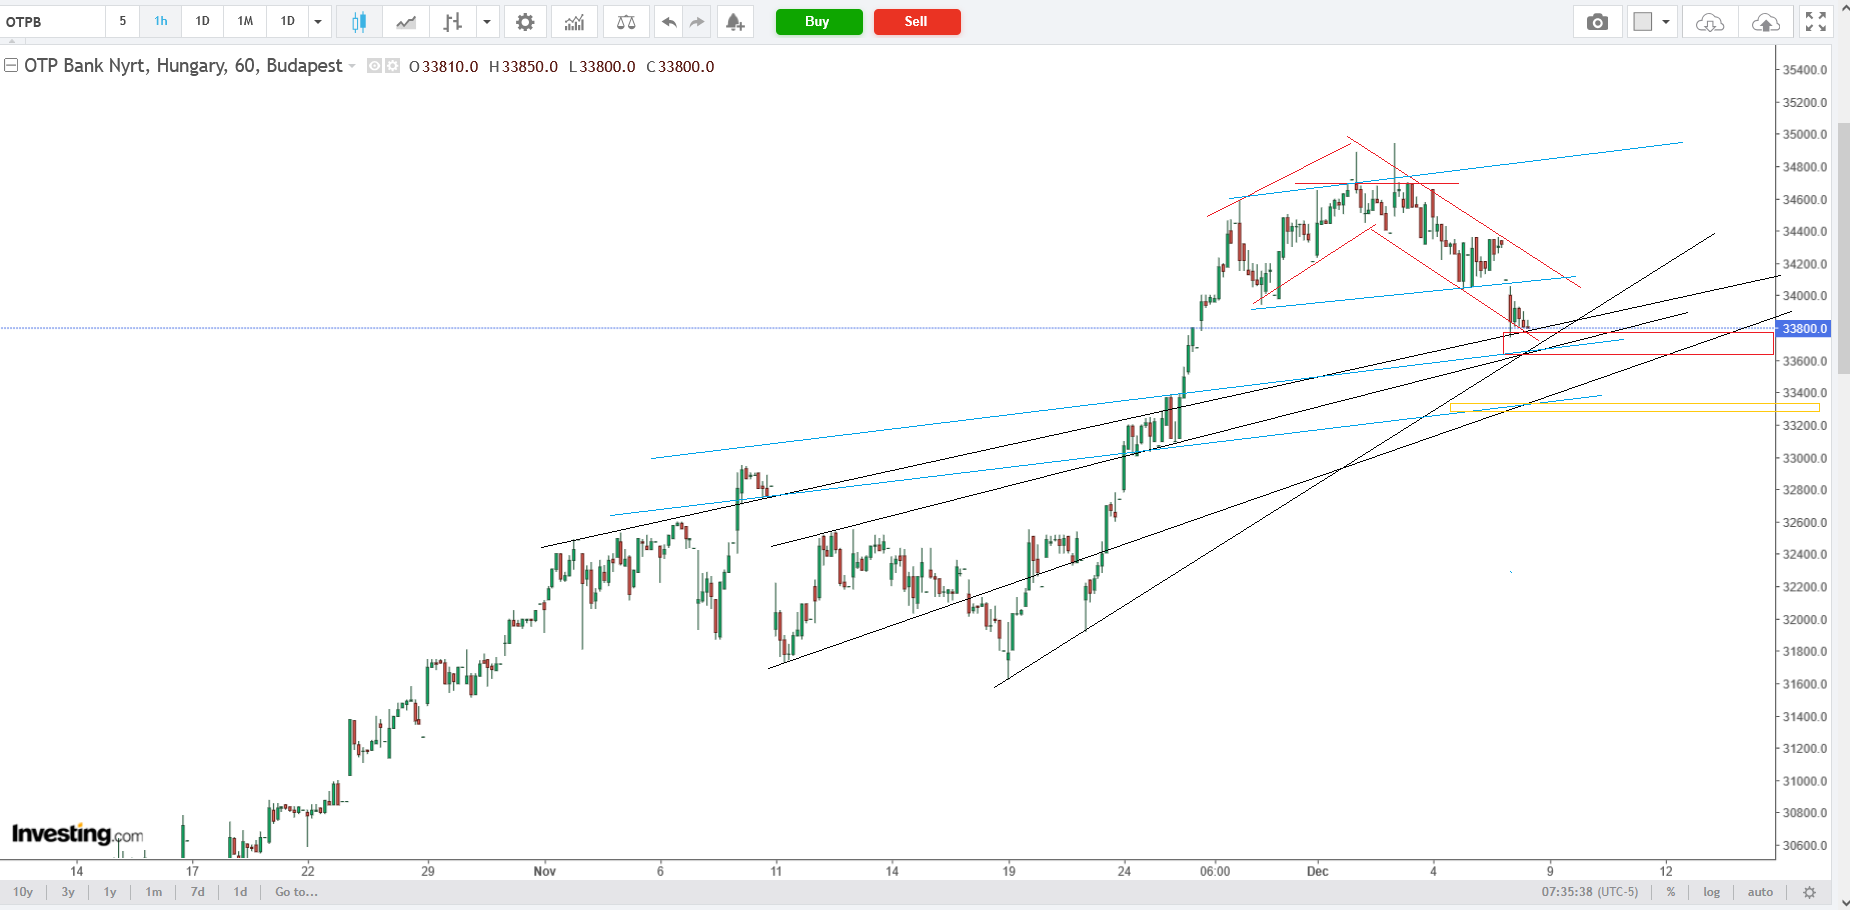Image resolution: width=1850 pixels, height=910 pixels.
Task: Switch to the line chart style icon
Action: pos(406,22)
